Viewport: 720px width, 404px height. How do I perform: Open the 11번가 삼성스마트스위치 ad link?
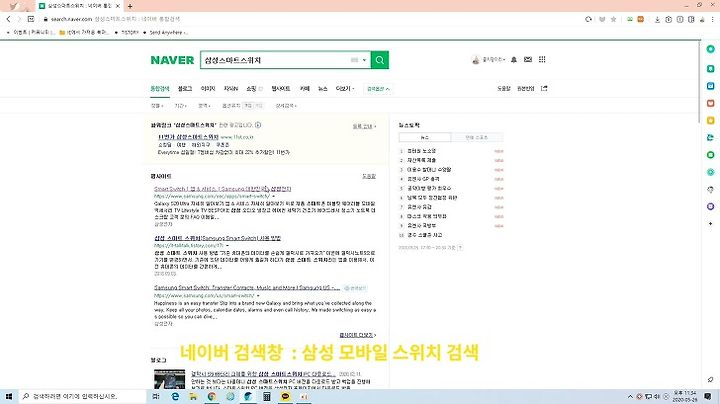(x=188, y=137)
